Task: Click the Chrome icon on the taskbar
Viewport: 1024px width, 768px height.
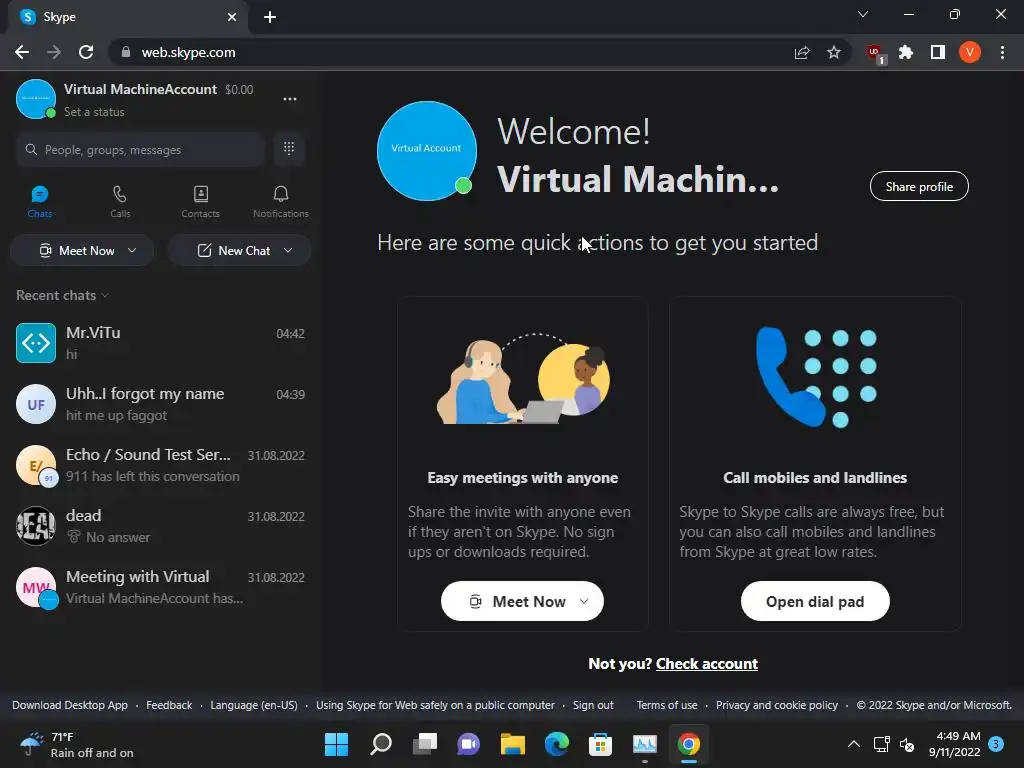Action: [x=689, y=744]
